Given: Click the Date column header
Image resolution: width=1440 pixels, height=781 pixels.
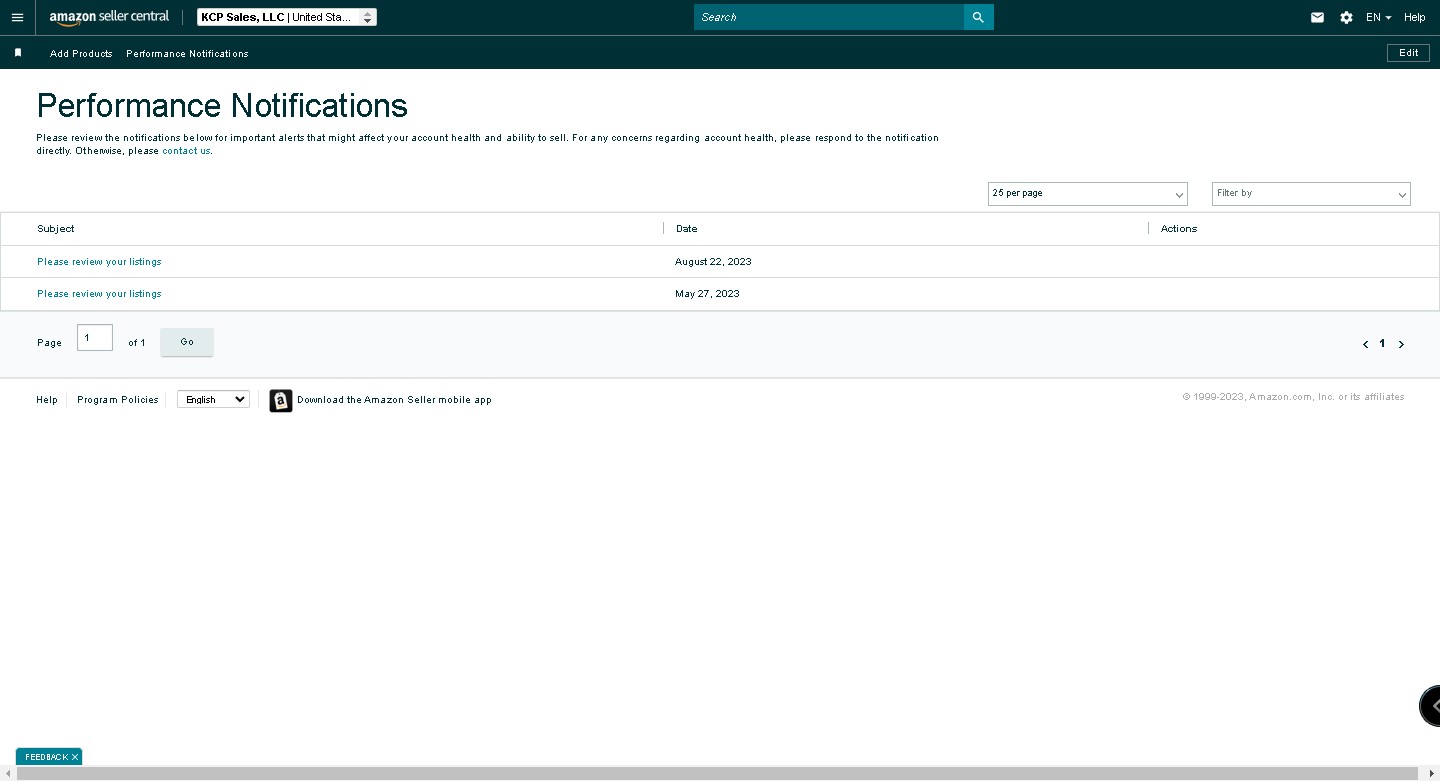Looking at the screenshot, I should (687, 229).
